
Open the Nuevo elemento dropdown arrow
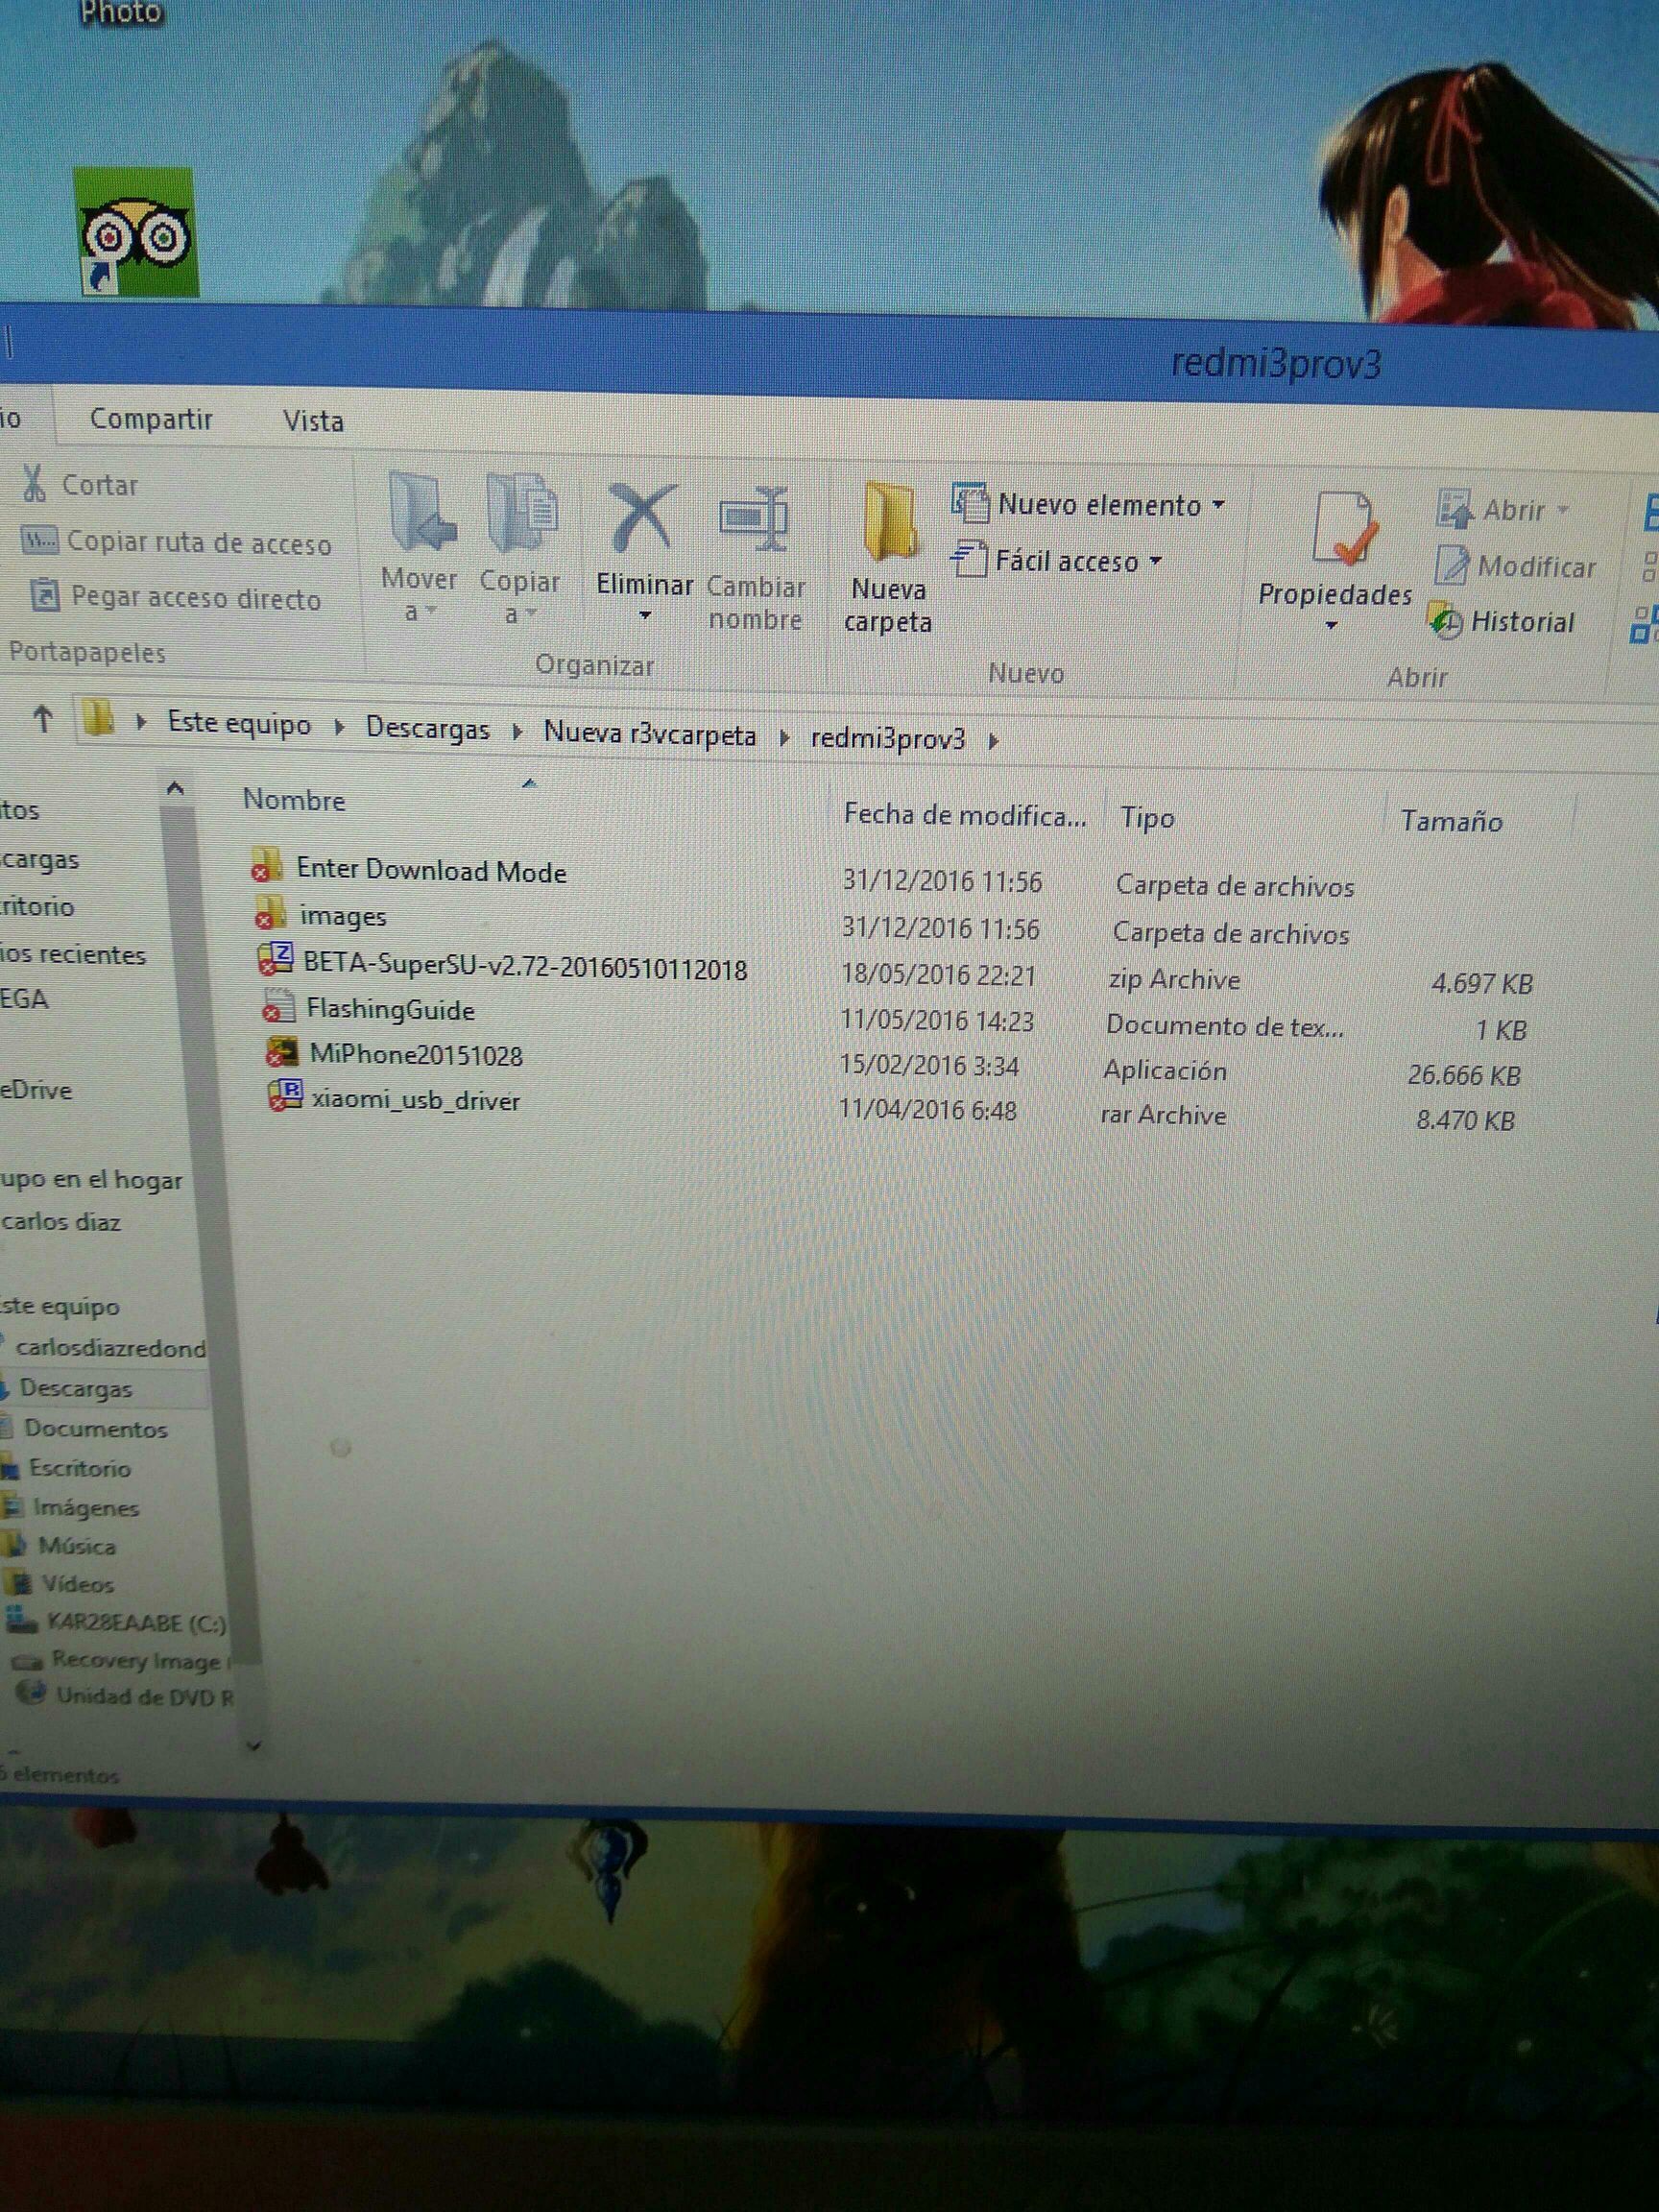(x=1218, y=505)
